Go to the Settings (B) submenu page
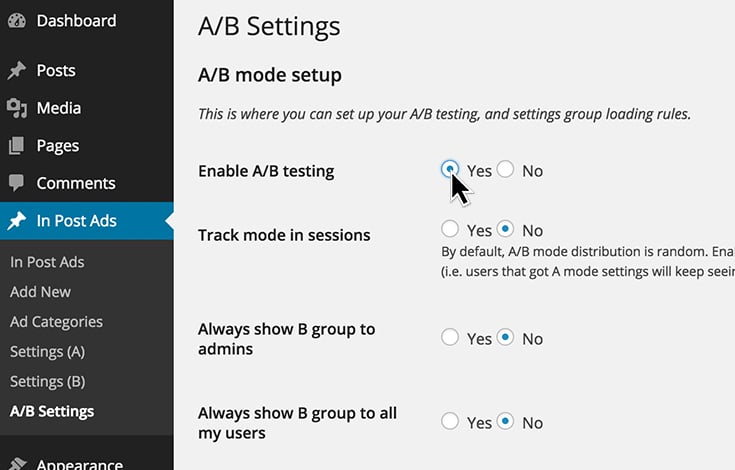The width and height of the screenshot is (735, 470). tap(47, 382)
